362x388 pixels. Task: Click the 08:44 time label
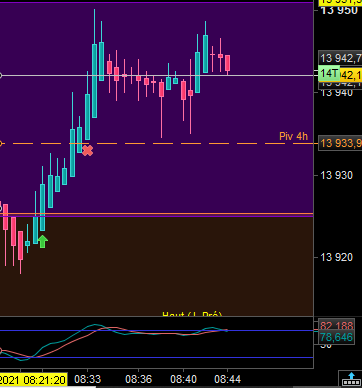click(x=227, y=379)
